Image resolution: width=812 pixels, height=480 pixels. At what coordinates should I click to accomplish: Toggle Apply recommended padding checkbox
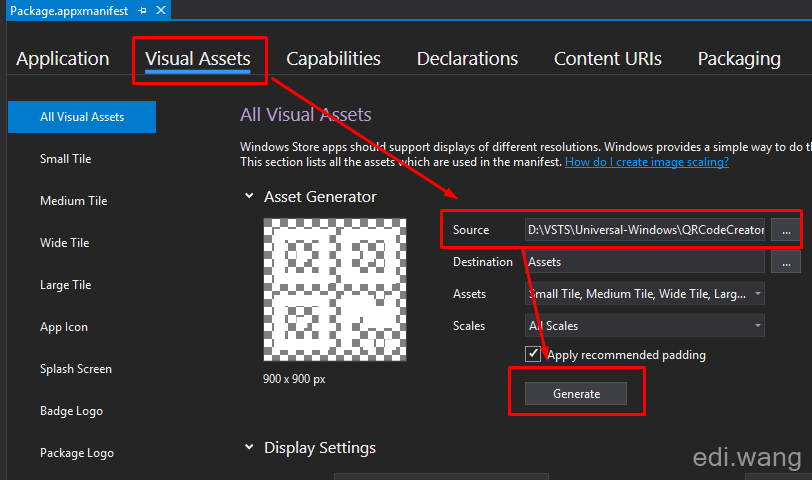(533, 354)
